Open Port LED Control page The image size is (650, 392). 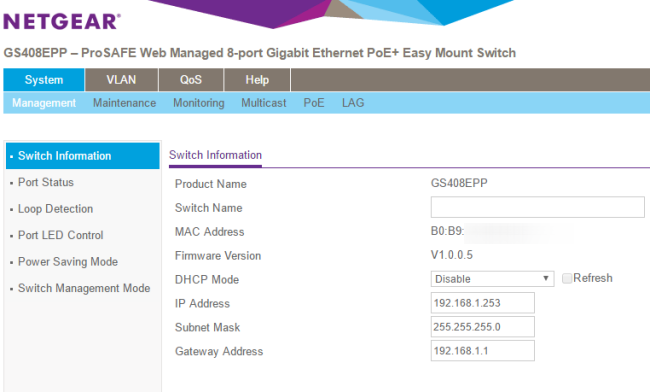click(x=61, y=235)
